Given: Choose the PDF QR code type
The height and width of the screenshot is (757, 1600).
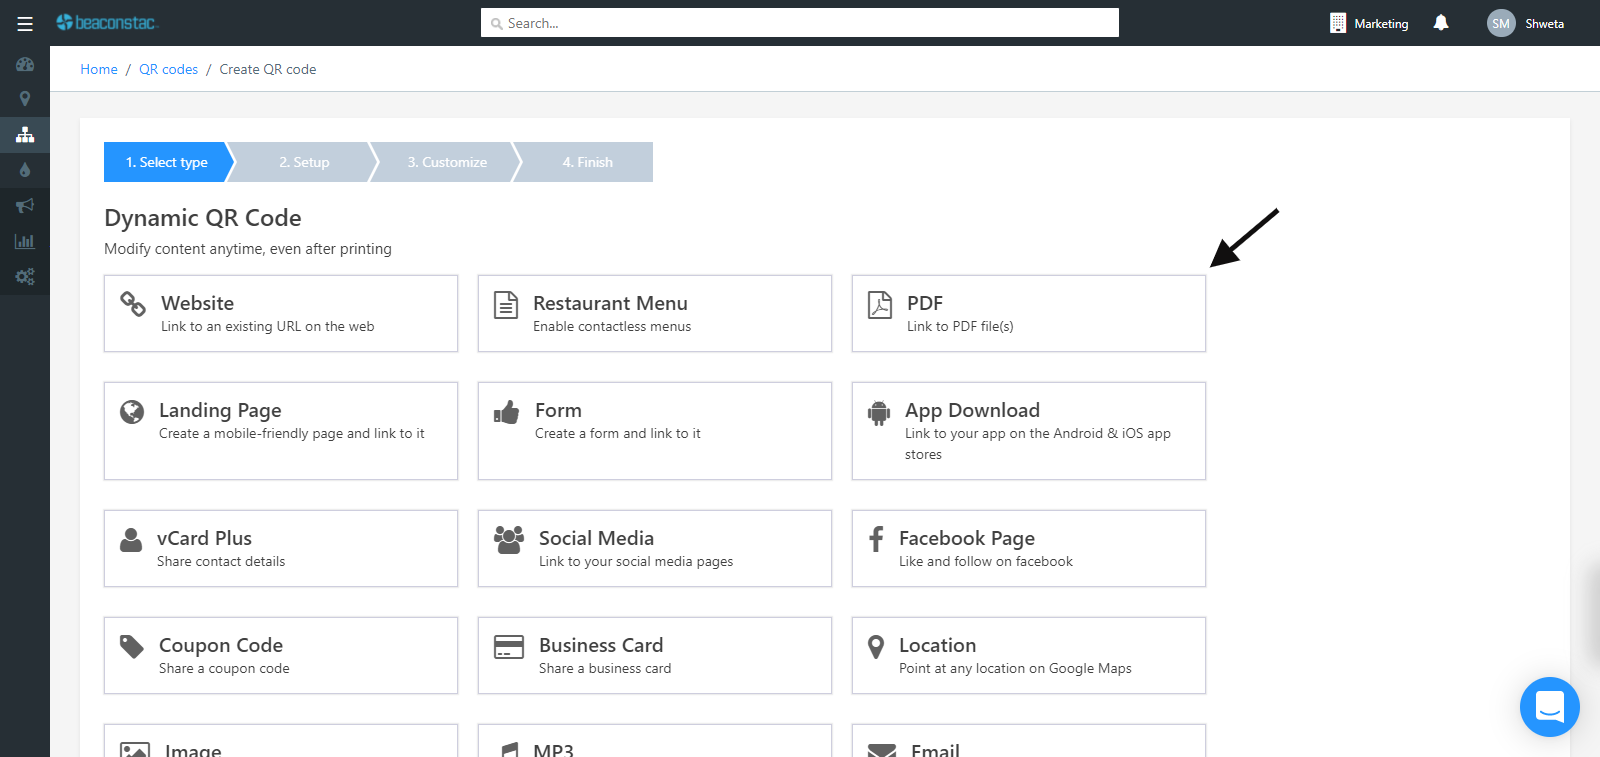Looking at the screenshot, I should [x=1028, y=314].
